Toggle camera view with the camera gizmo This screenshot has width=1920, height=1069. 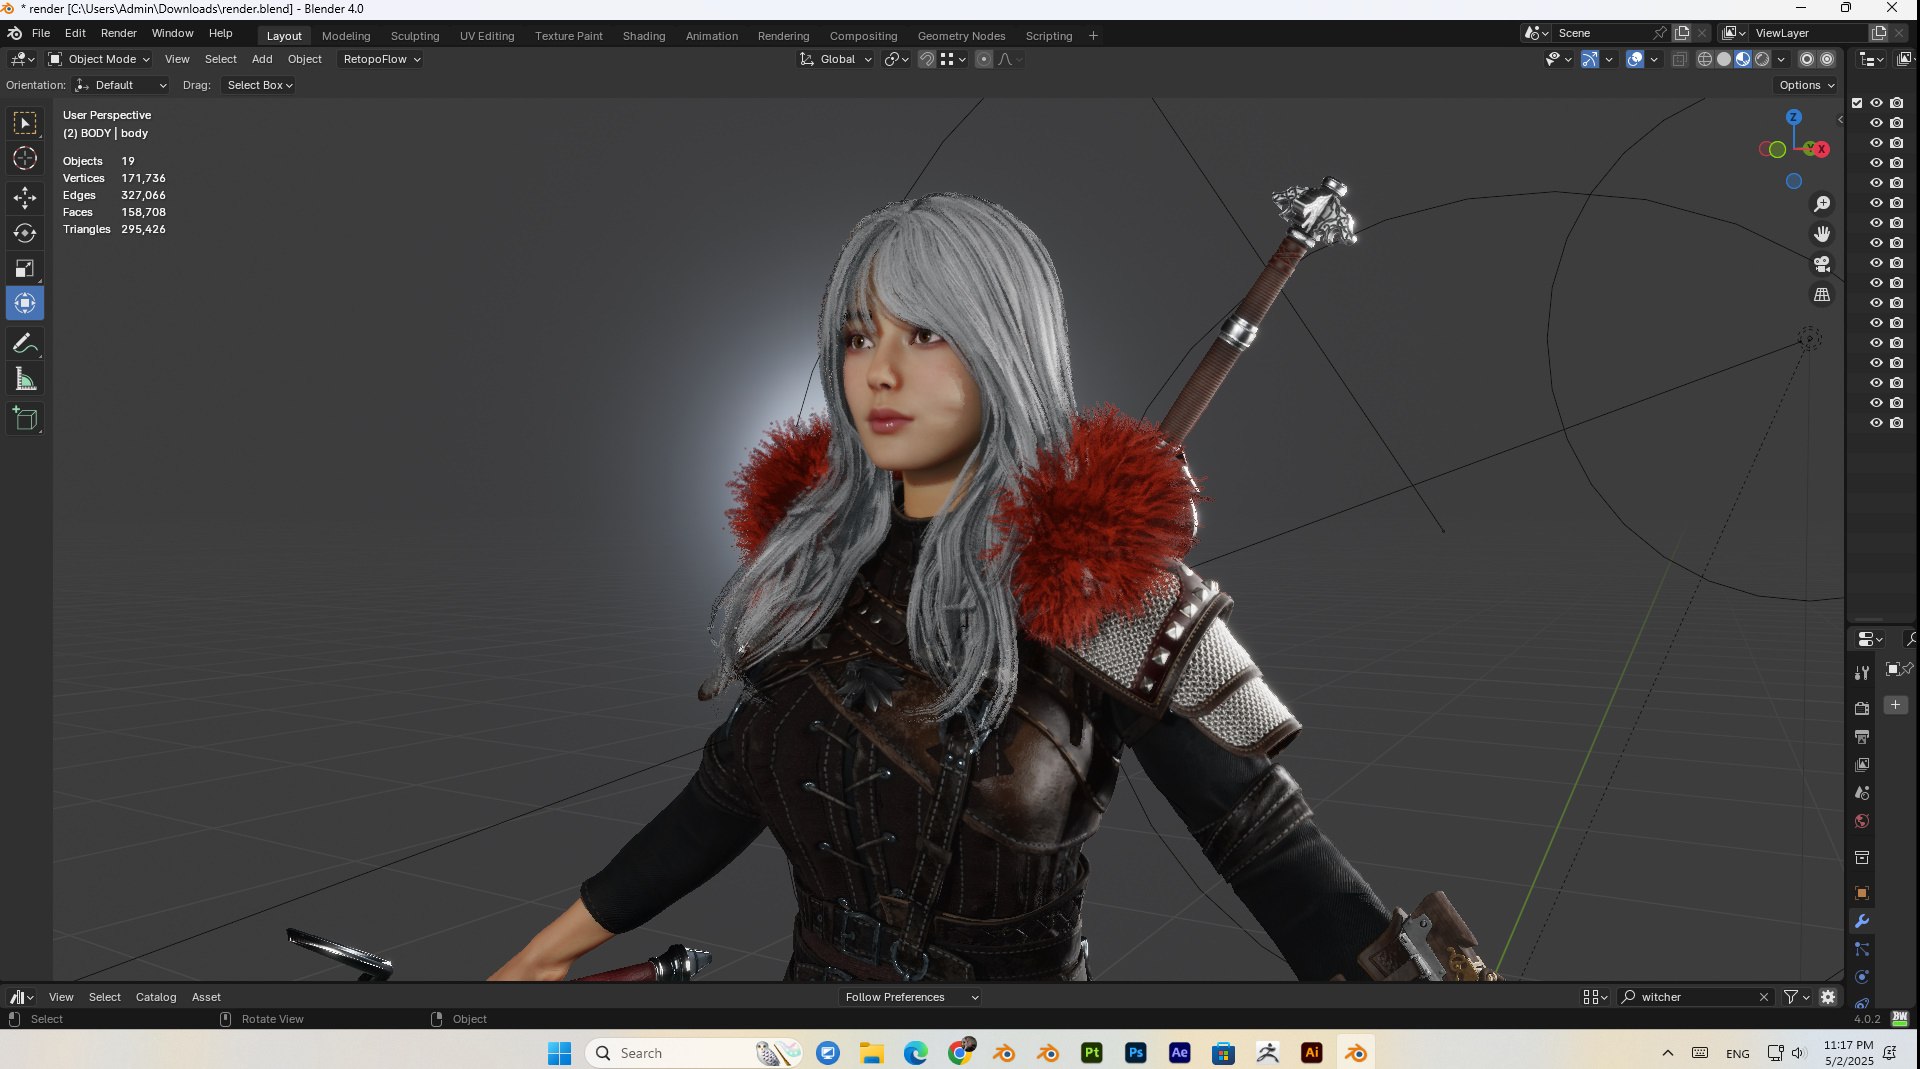coord(1822,264)
